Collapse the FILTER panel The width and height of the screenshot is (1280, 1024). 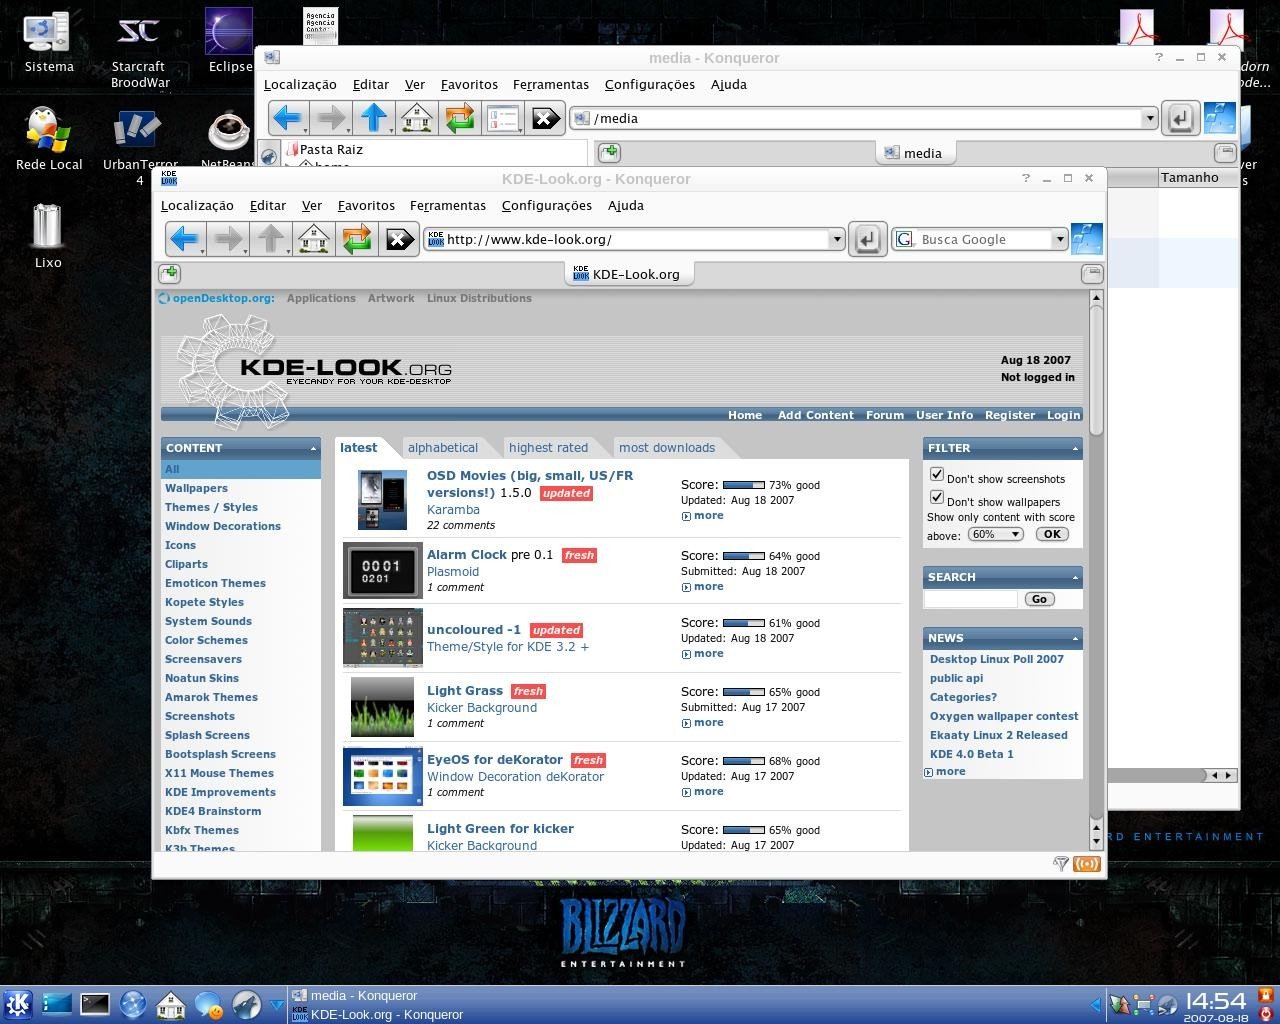point(1075,448)
